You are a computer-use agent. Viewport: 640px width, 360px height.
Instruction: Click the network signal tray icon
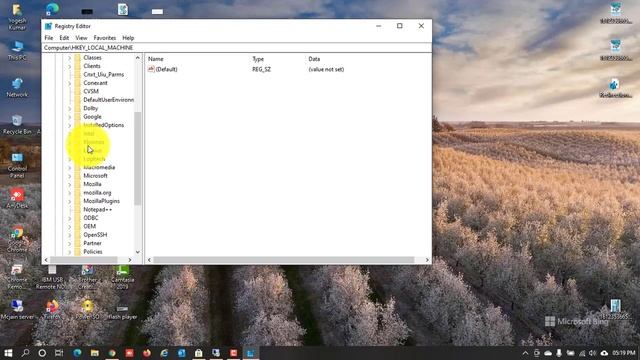(582, 353)
